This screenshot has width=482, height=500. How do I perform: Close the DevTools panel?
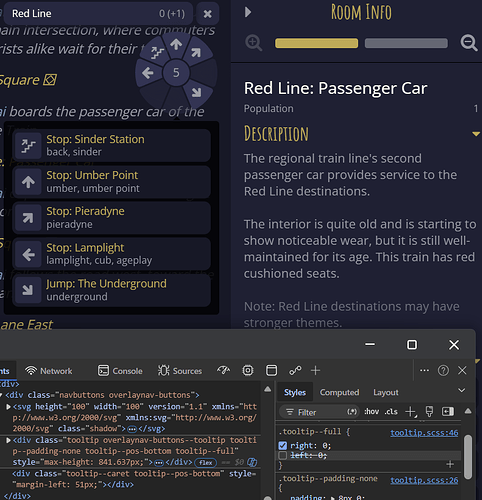pos(462,370)
